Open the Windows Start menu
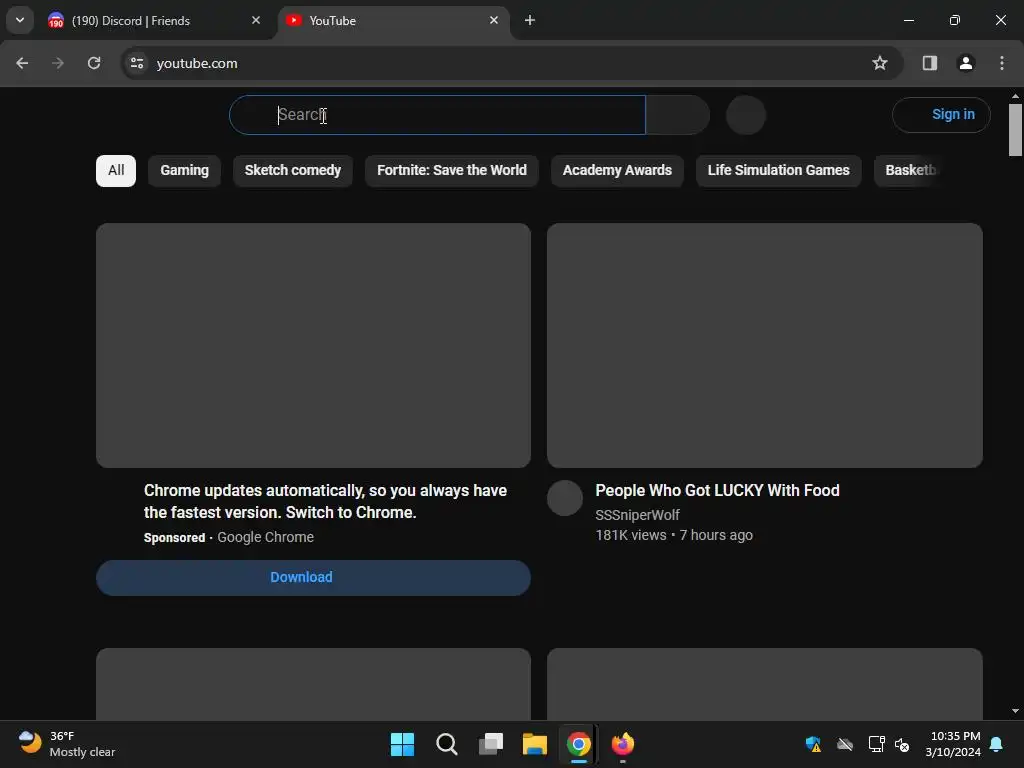Viewport: 1024px width, 768px height. [x=402, y=744]
